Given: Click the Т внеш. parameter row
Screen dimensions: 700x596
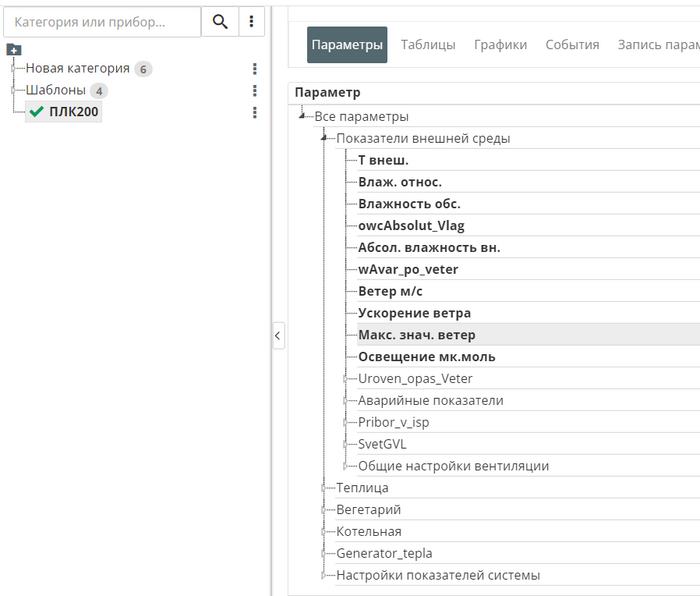Looking at the screenshot, I should click(x=383, y=160).
